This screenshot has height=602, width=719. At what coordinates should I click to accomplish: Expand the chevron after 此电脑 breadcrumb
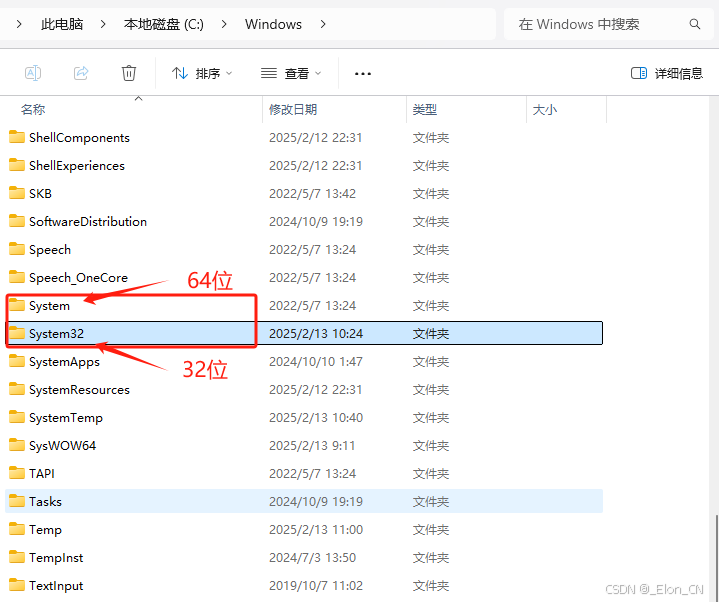pos(103,24)
